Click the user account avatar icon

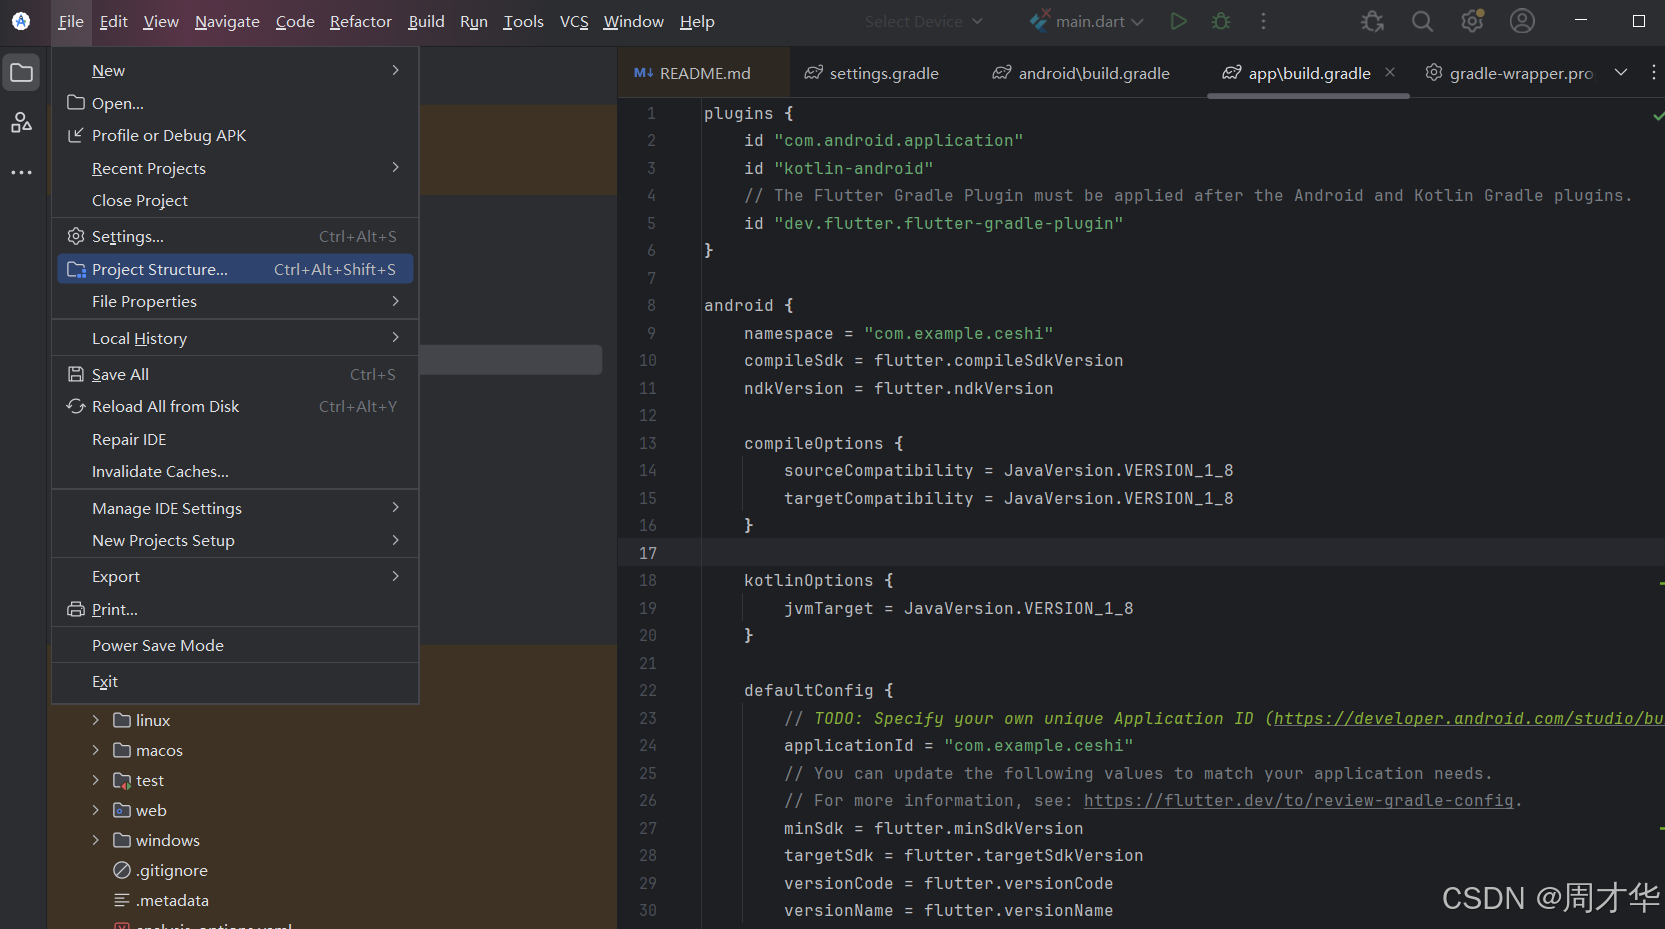[1522, 21]
